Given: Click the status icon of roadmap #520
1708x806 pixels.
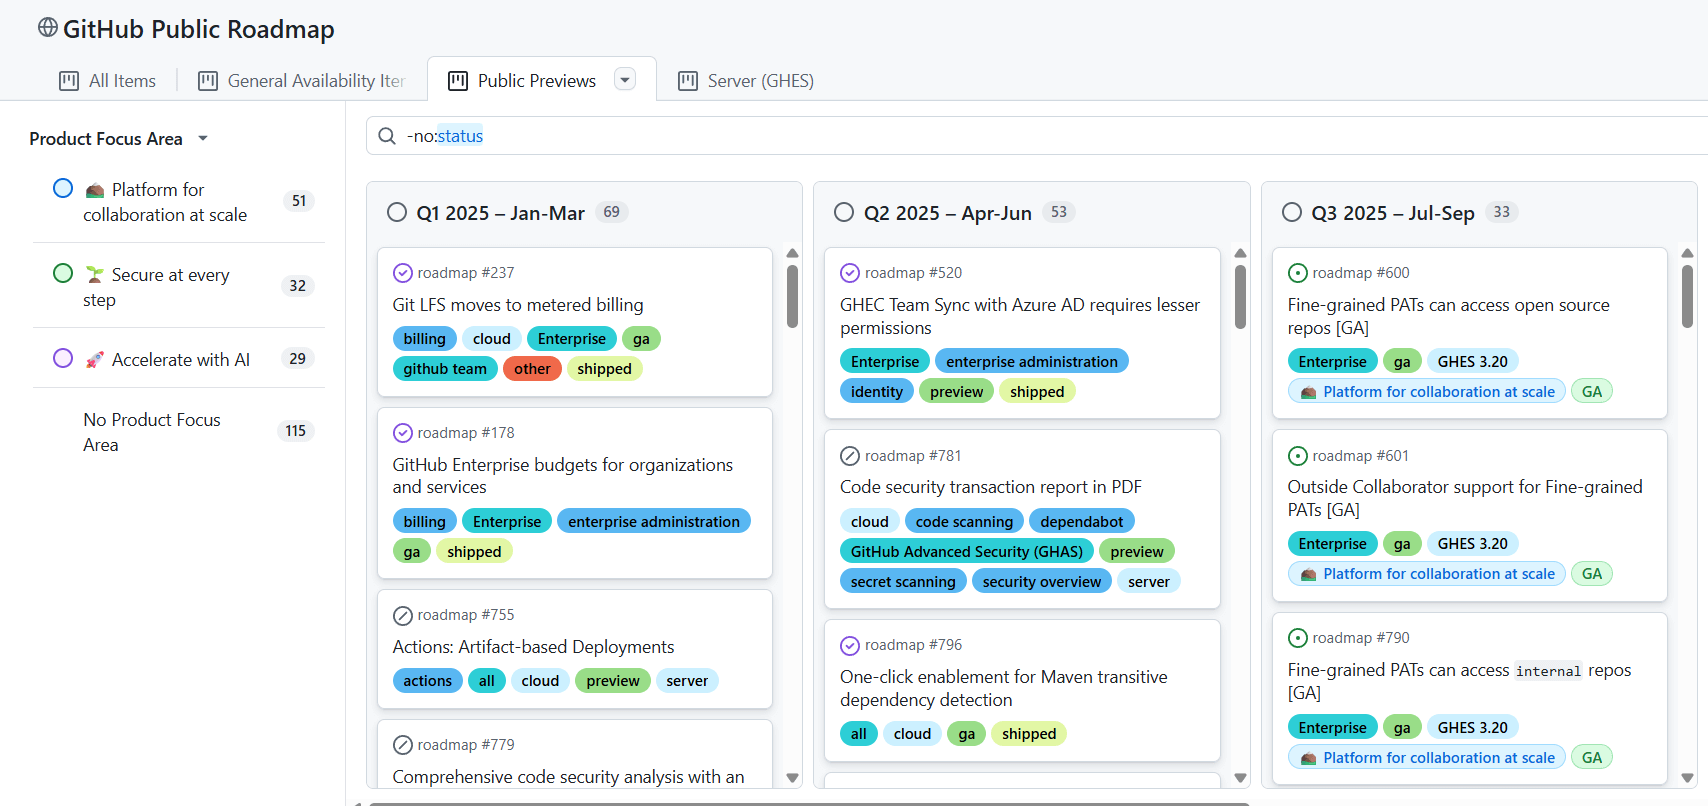Looking at the screenshot, I should [850, 273].
